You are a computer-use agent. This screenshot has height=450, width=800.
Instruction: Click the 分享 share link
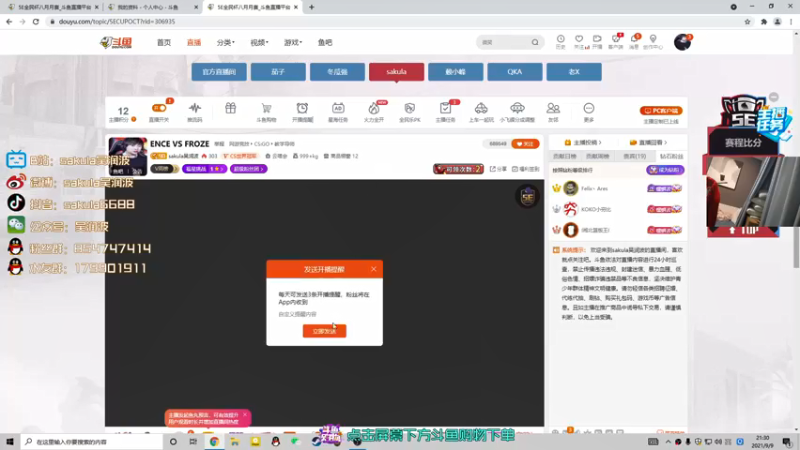pyautogui.click(x=498, y=169)
